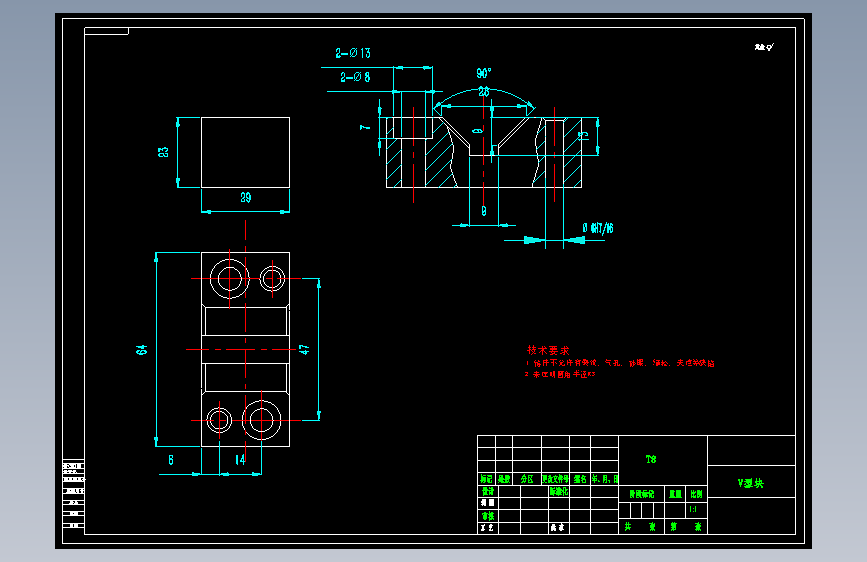Select the 90° angle dimension text
This screenshot has width=867, height=562.
tap(484, 73)
